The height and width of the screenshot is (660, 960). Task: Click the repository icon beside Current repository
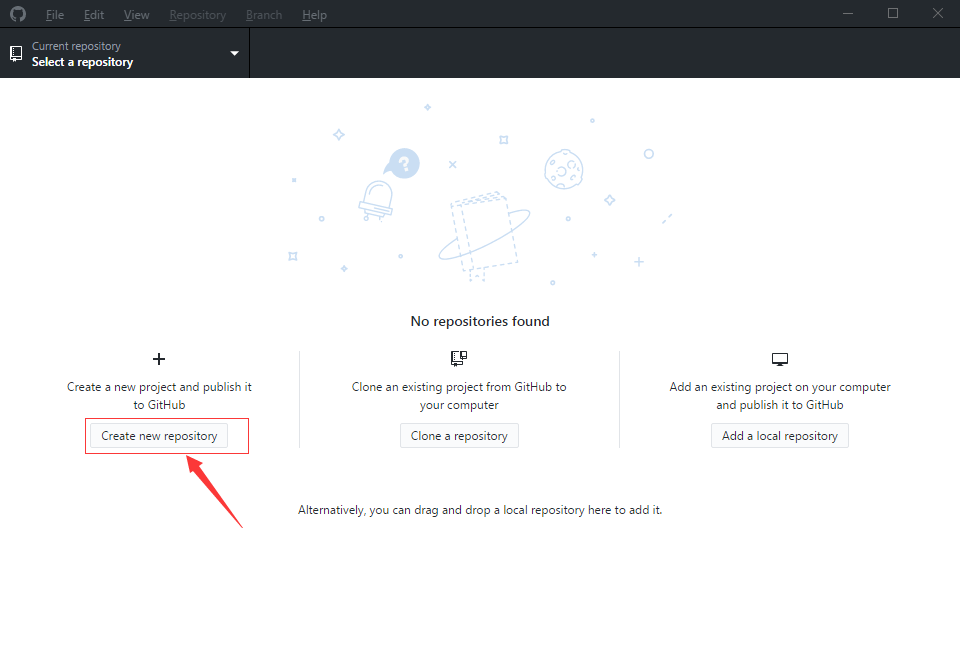coord(16,54)
